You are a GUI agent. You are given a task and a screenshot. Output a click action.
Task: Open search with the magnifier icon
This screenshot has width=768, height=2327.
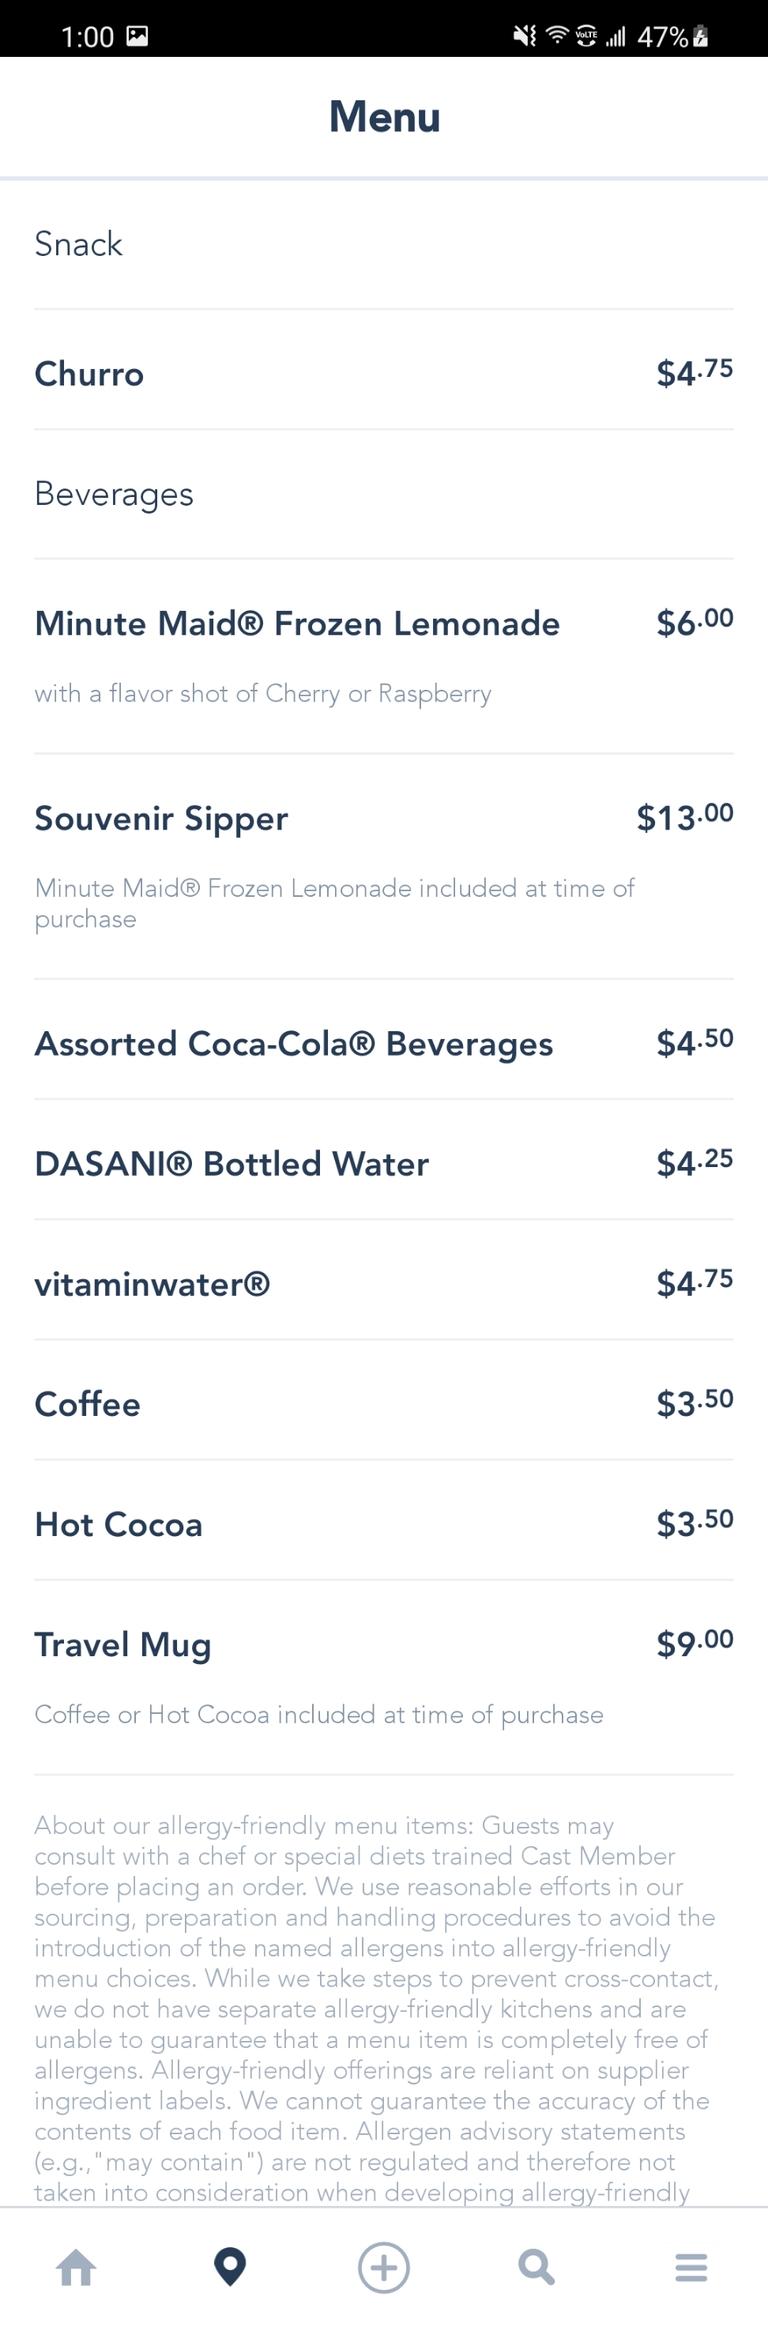(537, 2267)
